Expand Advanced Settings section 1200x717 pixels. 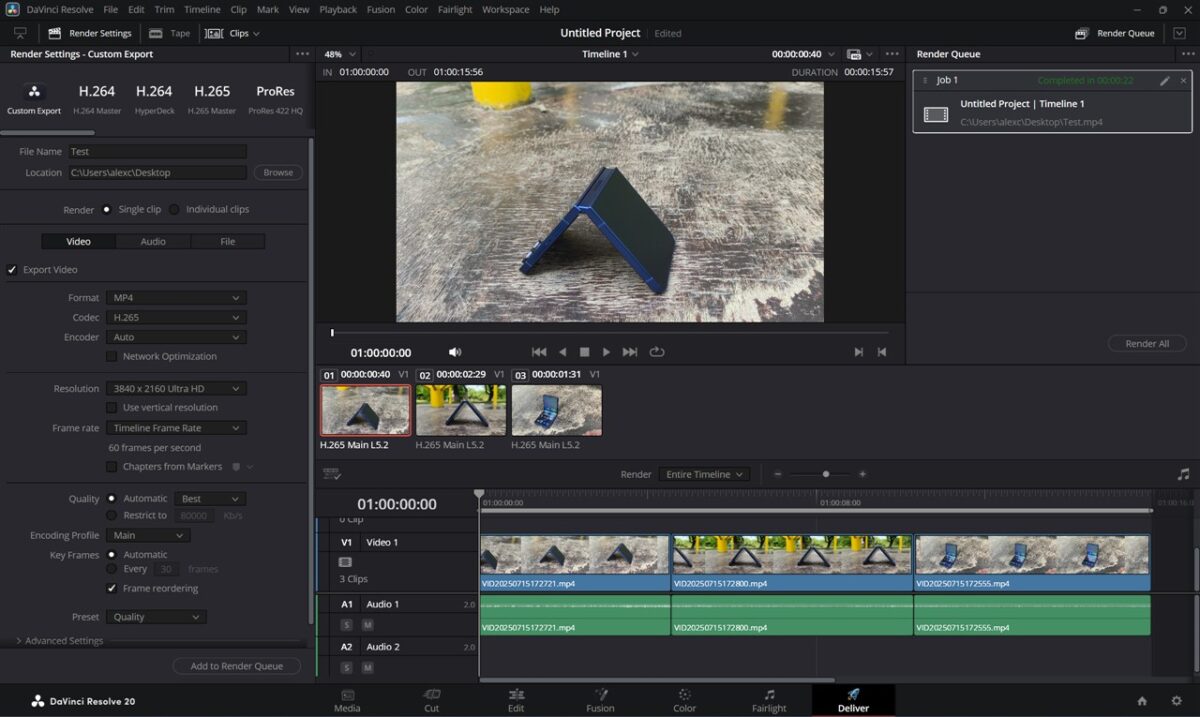60,641
